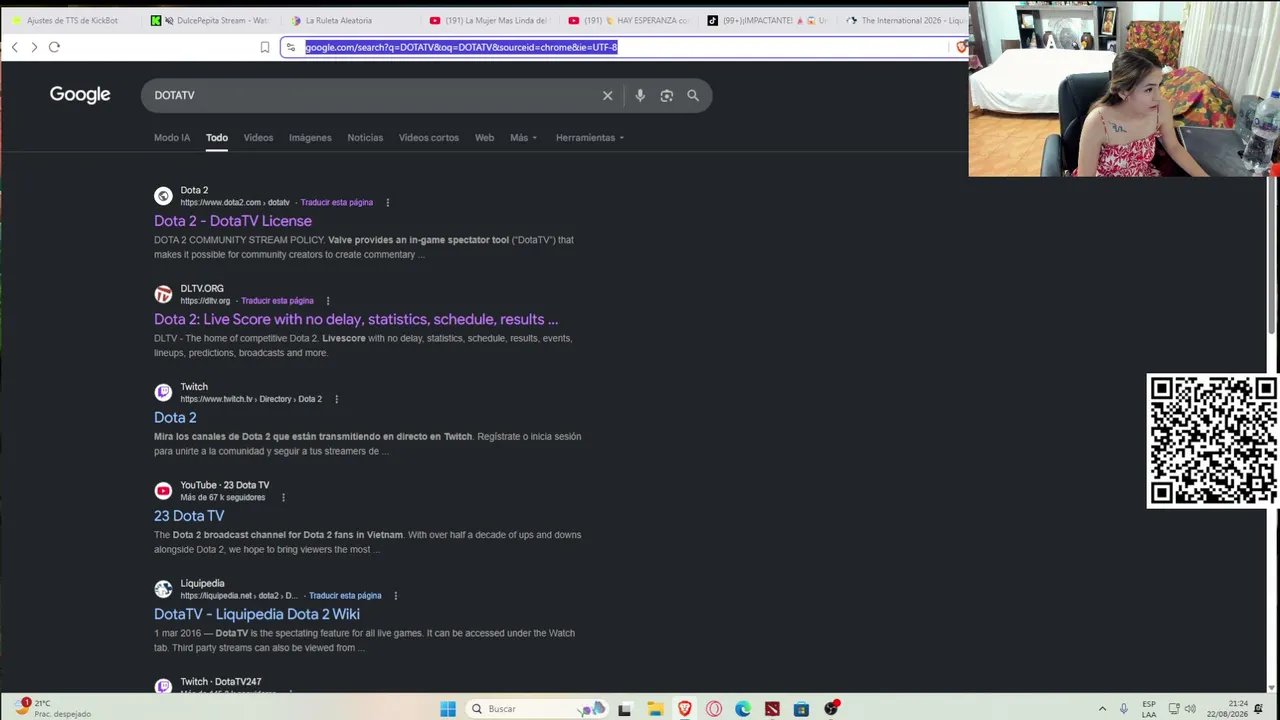Open DotaTV - Liquipedia Dota 2 Wiki result
The width and height of the screenshot is (1280, 720).
coord(257,614)
